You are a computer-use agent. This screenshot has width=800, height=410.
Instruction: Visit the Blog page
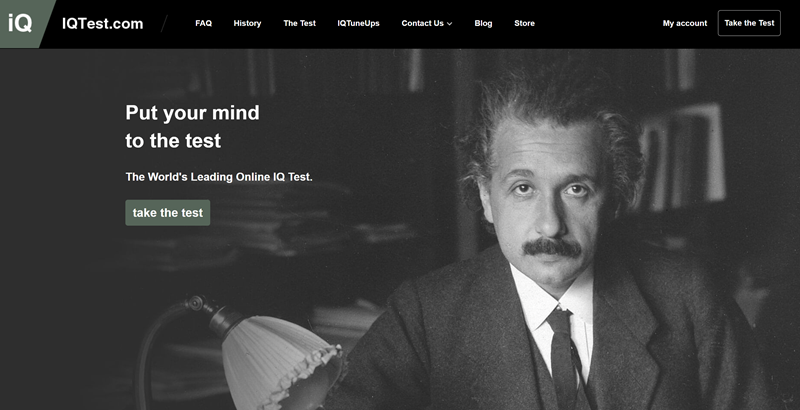pyautogui.click(x=483, y=23)
